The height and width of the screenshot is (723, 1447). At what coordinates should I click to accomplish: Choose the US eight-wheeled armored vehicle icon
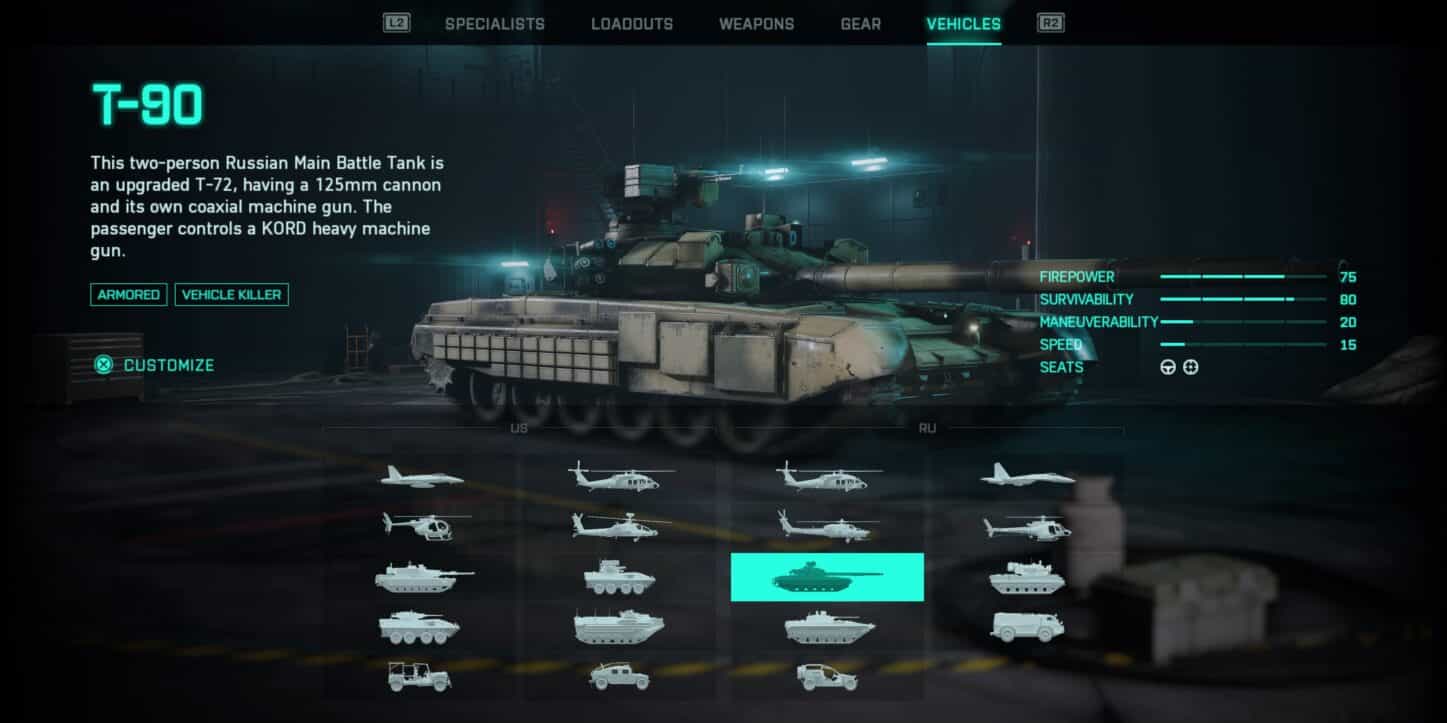coord(419,627)
